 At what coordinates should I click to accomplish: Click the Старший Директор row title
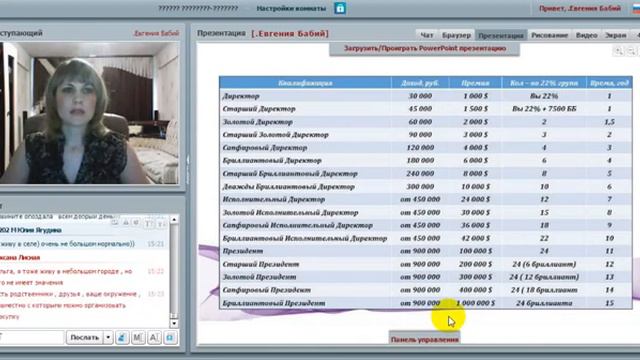point(259,109)
